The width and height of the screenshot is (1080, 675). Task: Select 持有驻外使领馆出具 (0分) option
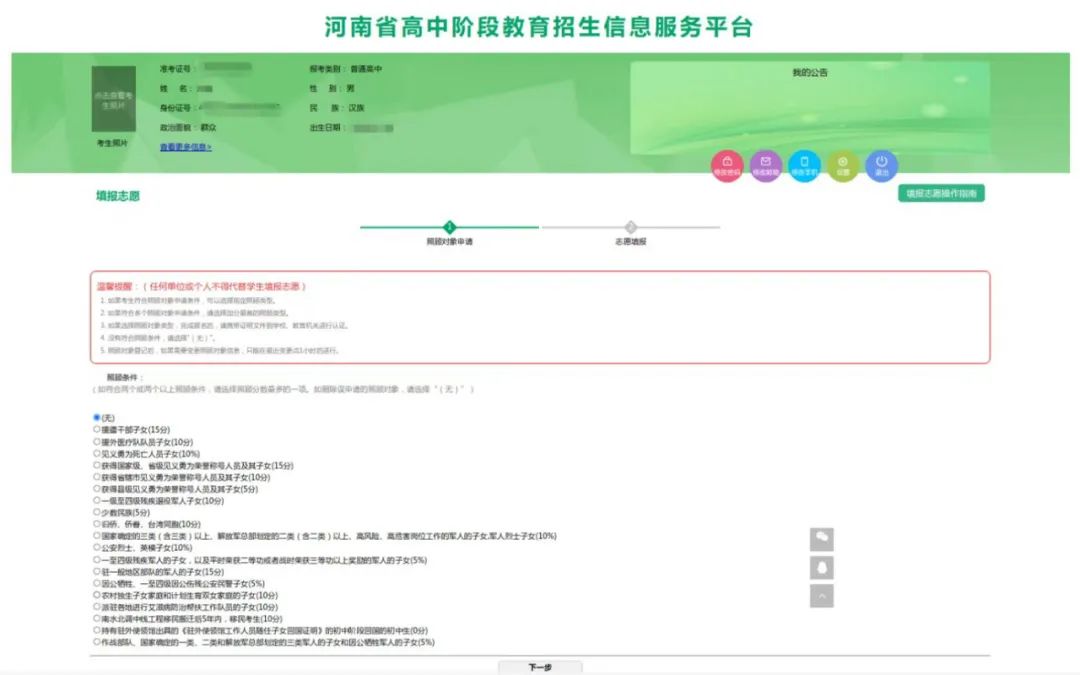pyautogui.click(x=97, y=630)
